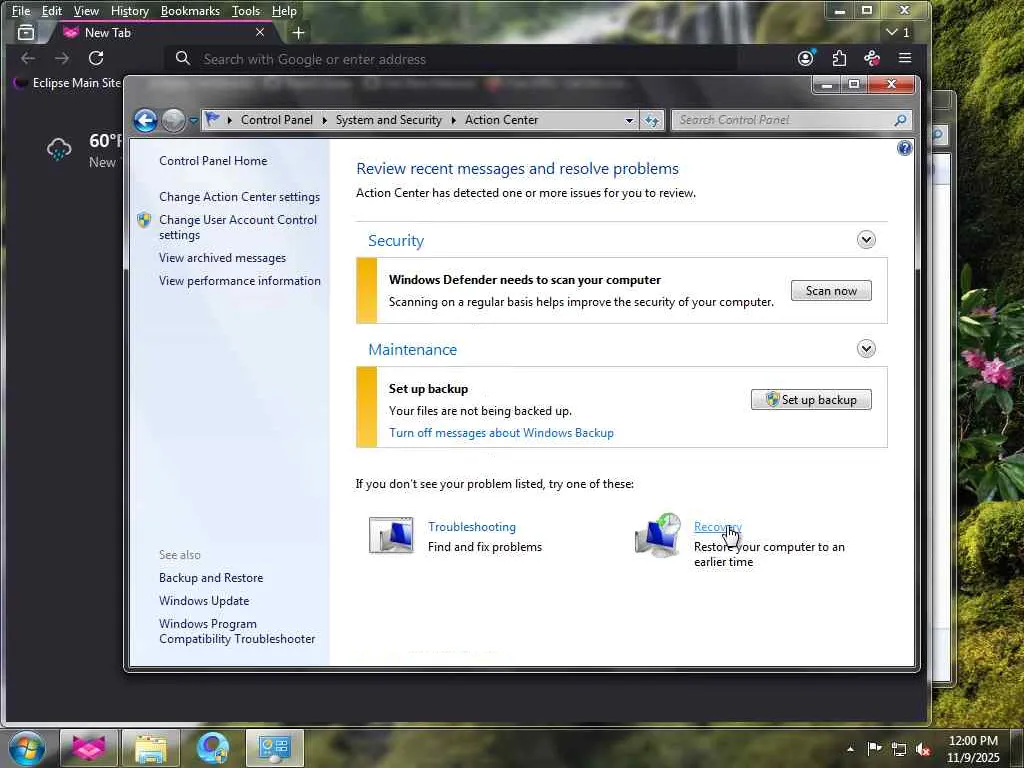Open View archived messages

(x=222, y=258)
